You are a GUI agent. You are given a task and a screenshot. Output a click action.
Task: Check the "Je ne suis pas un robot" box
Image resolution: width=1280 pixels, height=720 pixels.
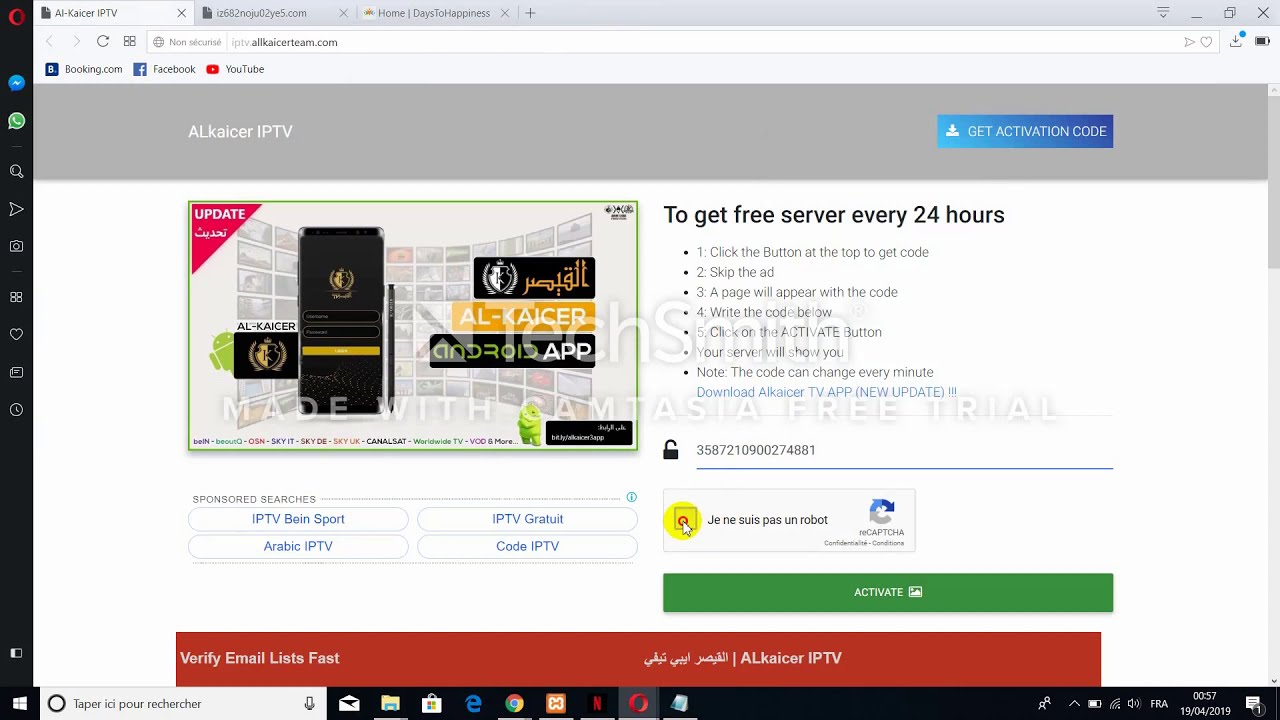coord(684,520)
